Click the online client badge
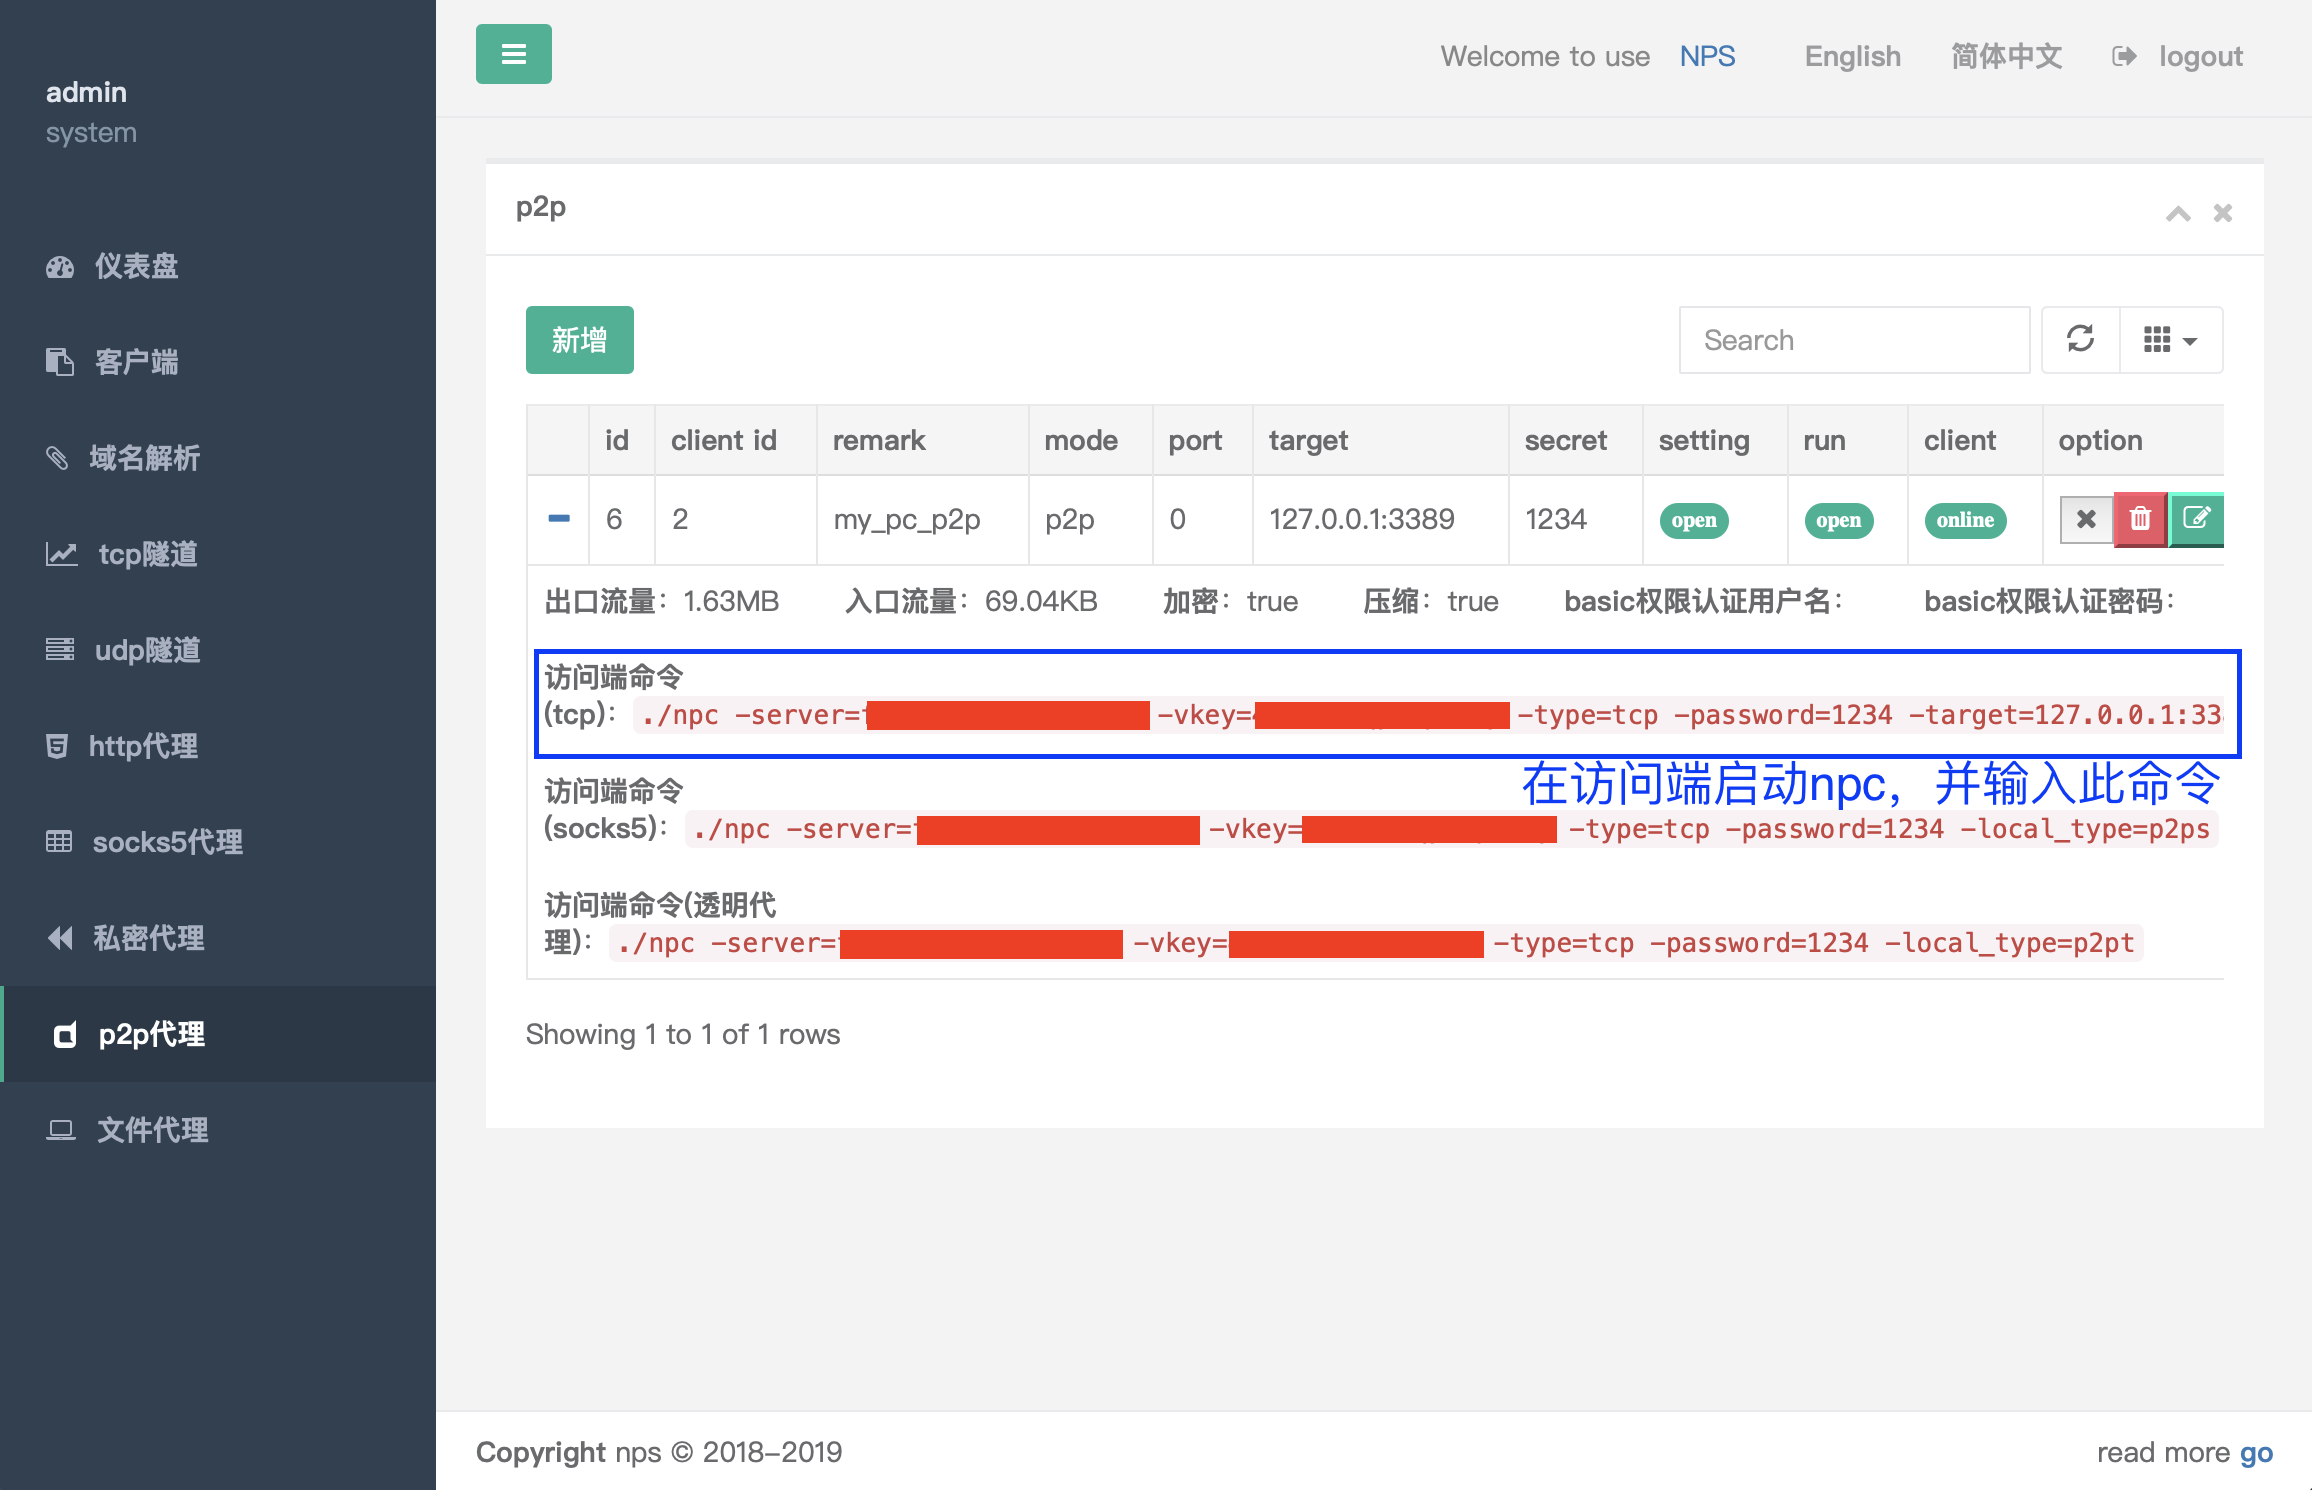 pos(1965,520)
